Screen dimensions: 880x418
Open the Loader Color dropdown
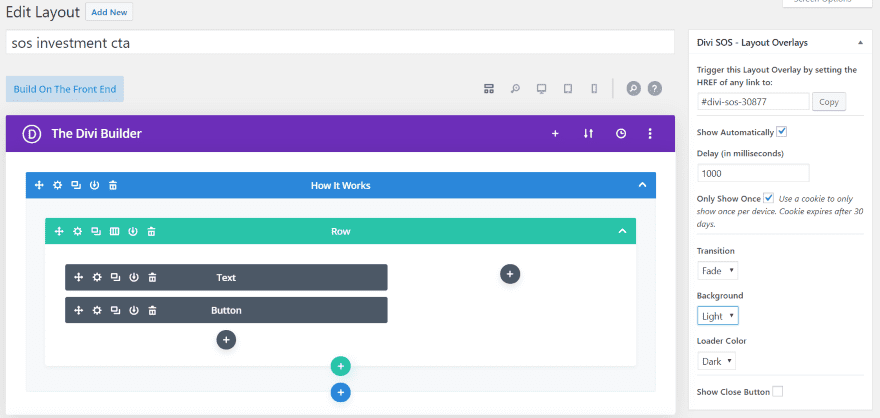(718, 361)
